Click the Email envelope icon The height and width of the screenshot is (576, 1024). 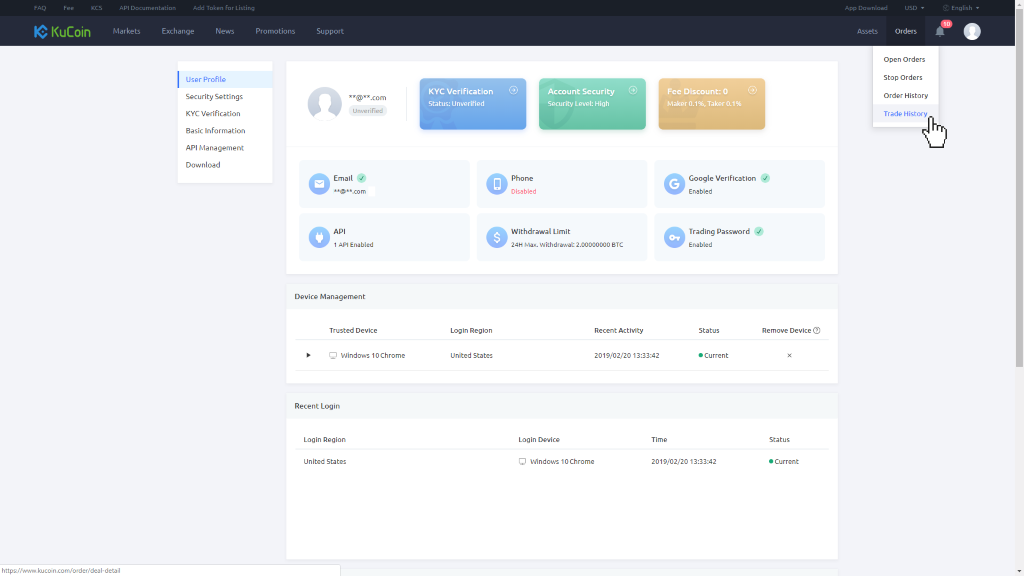[x=319, y=184]
